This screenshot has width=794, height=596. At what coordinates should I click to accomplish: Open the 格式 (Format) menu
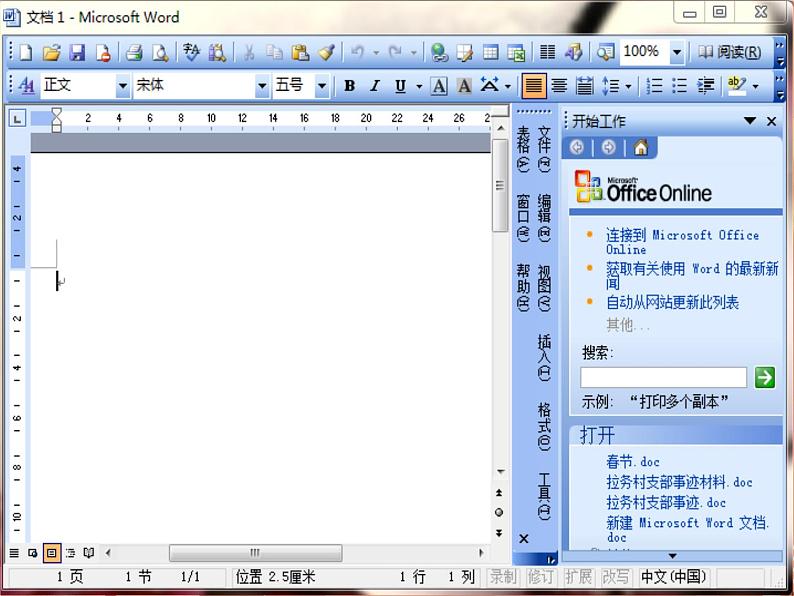pyautogui.click(x=544, y=425)
